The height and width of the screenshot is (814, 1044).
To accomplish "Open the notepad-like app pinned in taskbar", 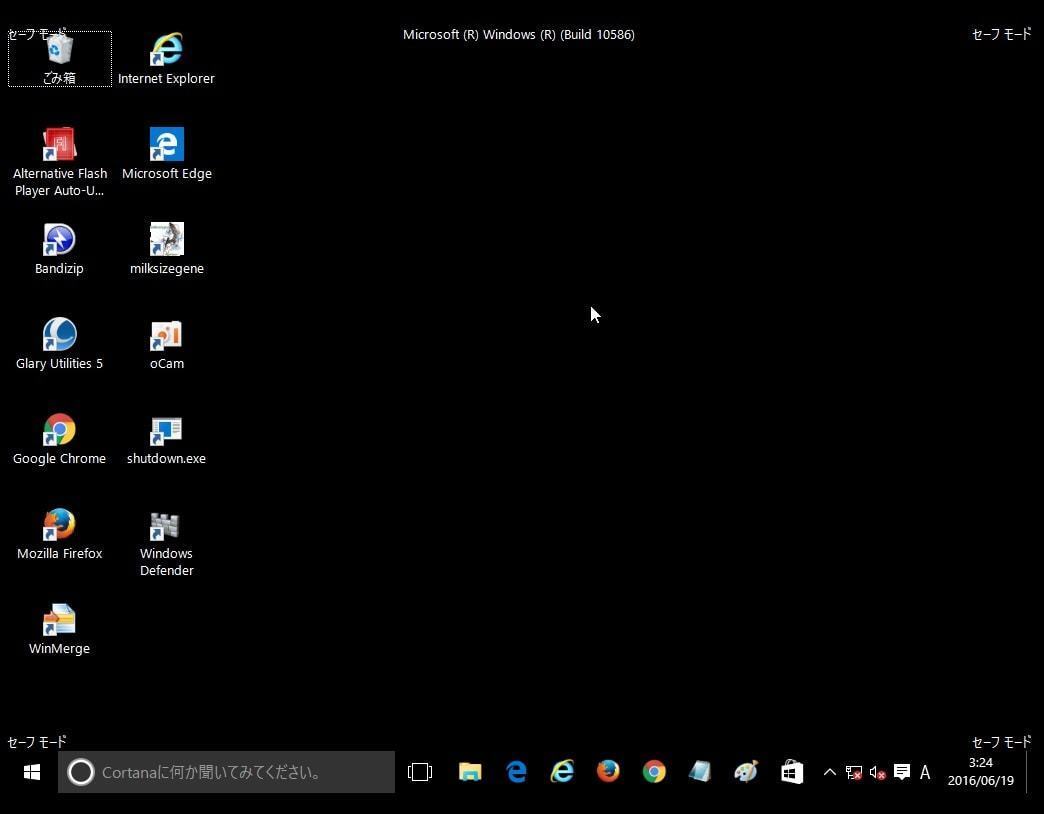I will 700,772.
